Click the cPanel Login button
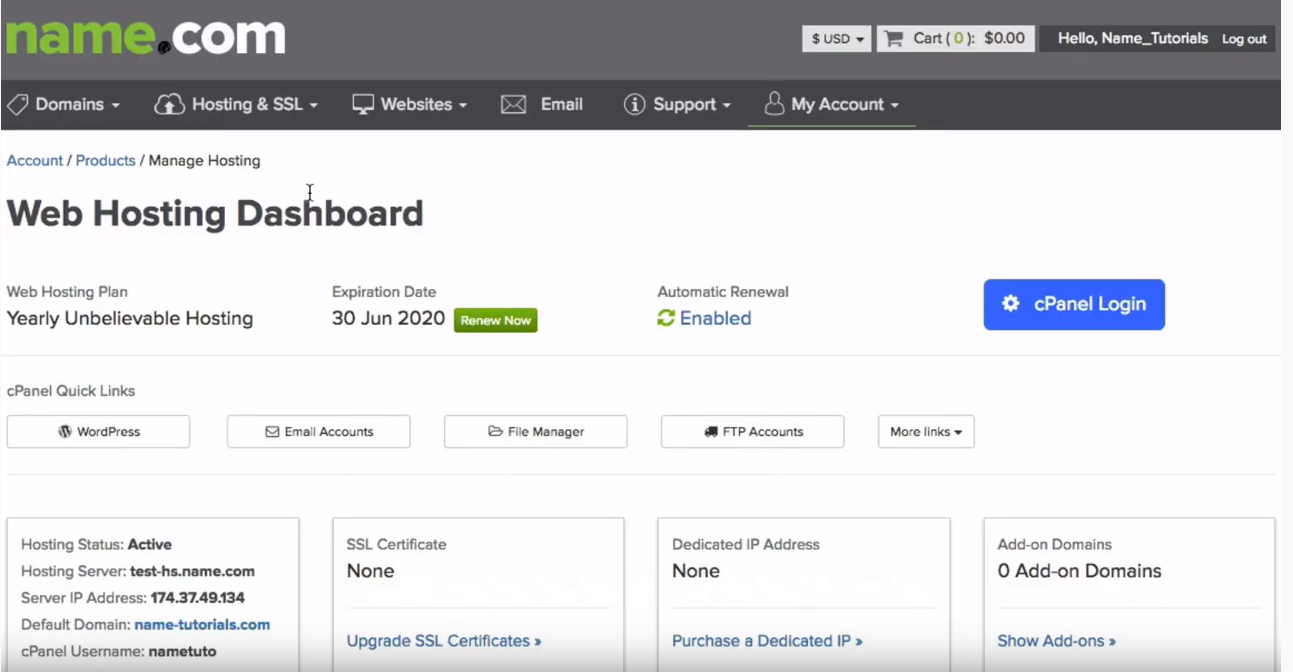The image size is (1293, 672). [x=1074, y=304]
